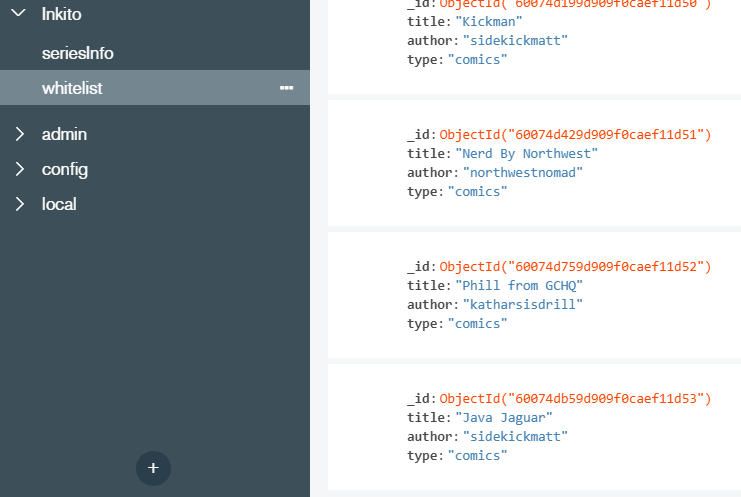The width and height of the screenshot is (741, 497).
Task: Expand the local database
Action: coord(19,204)
